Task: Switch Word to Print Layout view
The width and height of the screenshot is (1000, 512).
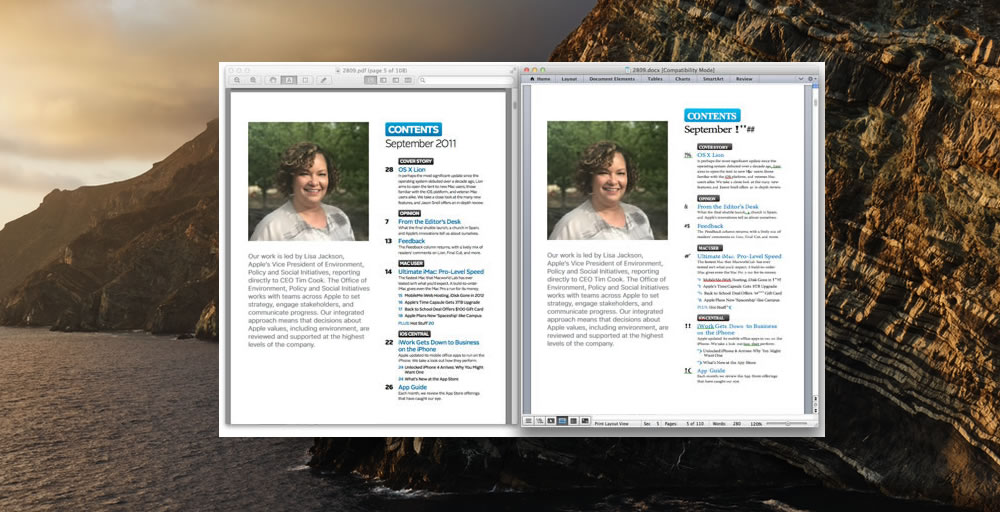Action: 562,421
